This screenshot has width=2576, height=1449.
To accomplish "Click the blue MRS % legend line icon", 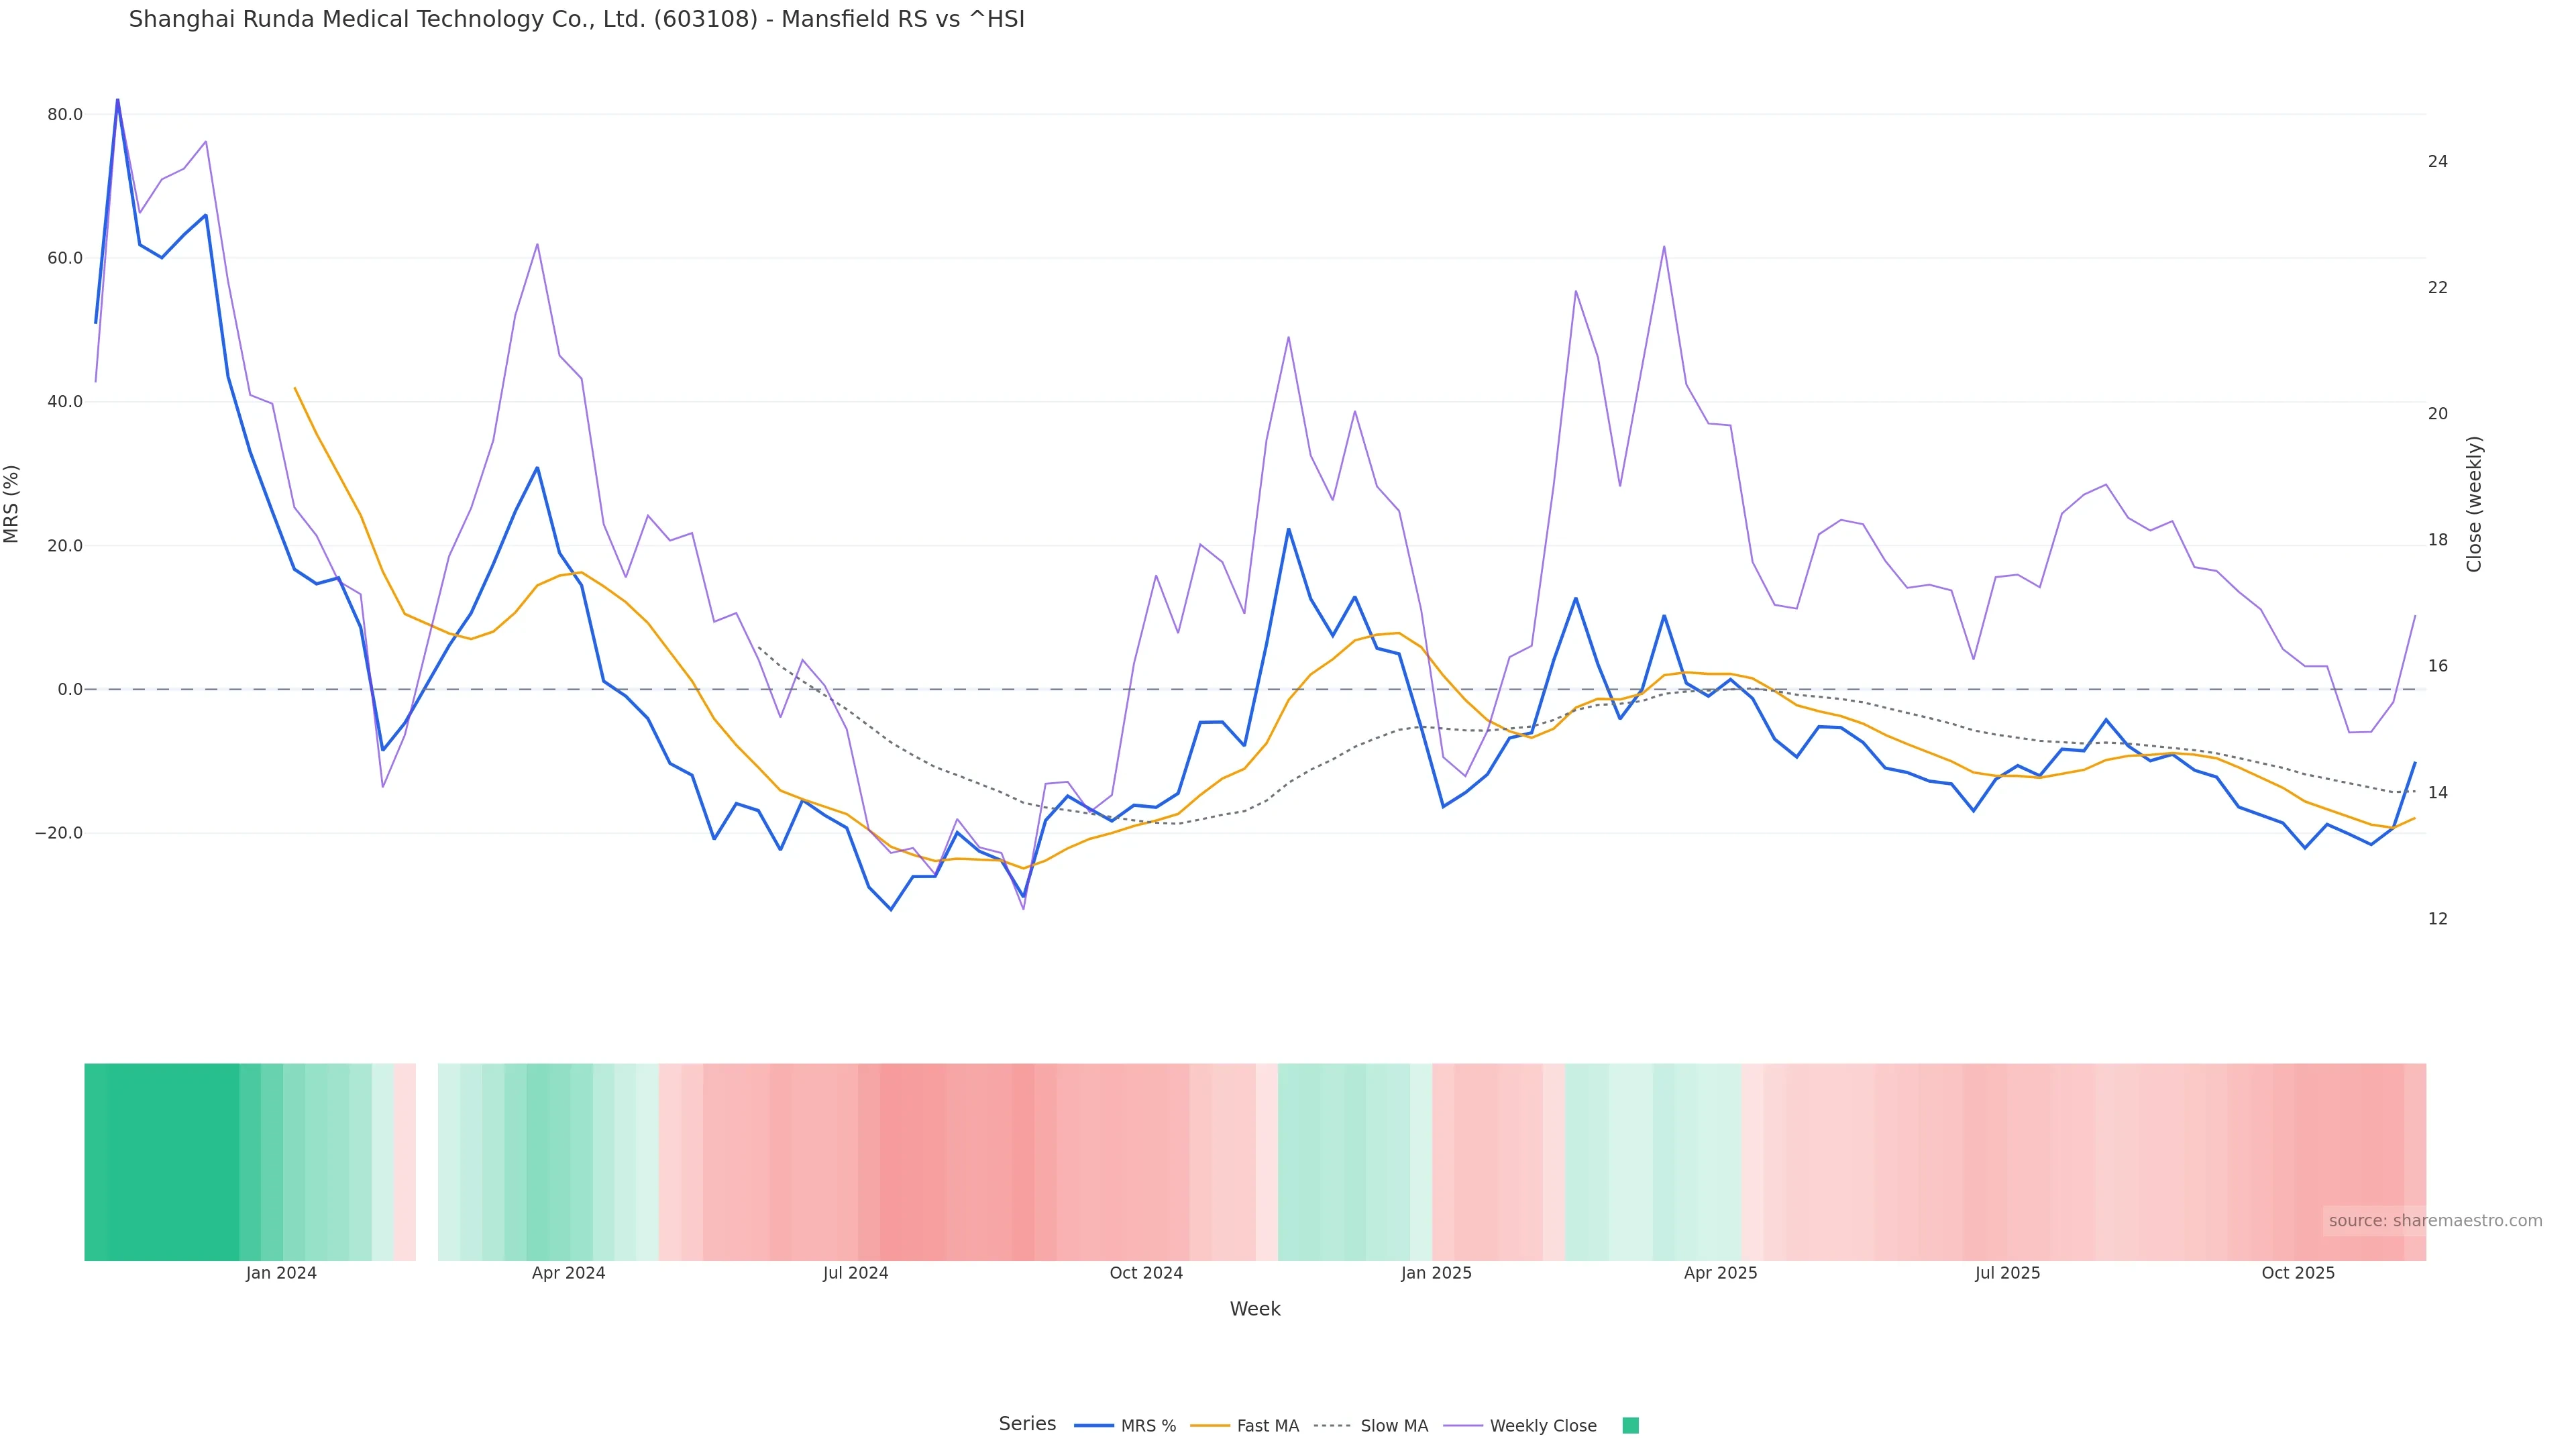I will pyautogui.click(x=1094, y=1426).
